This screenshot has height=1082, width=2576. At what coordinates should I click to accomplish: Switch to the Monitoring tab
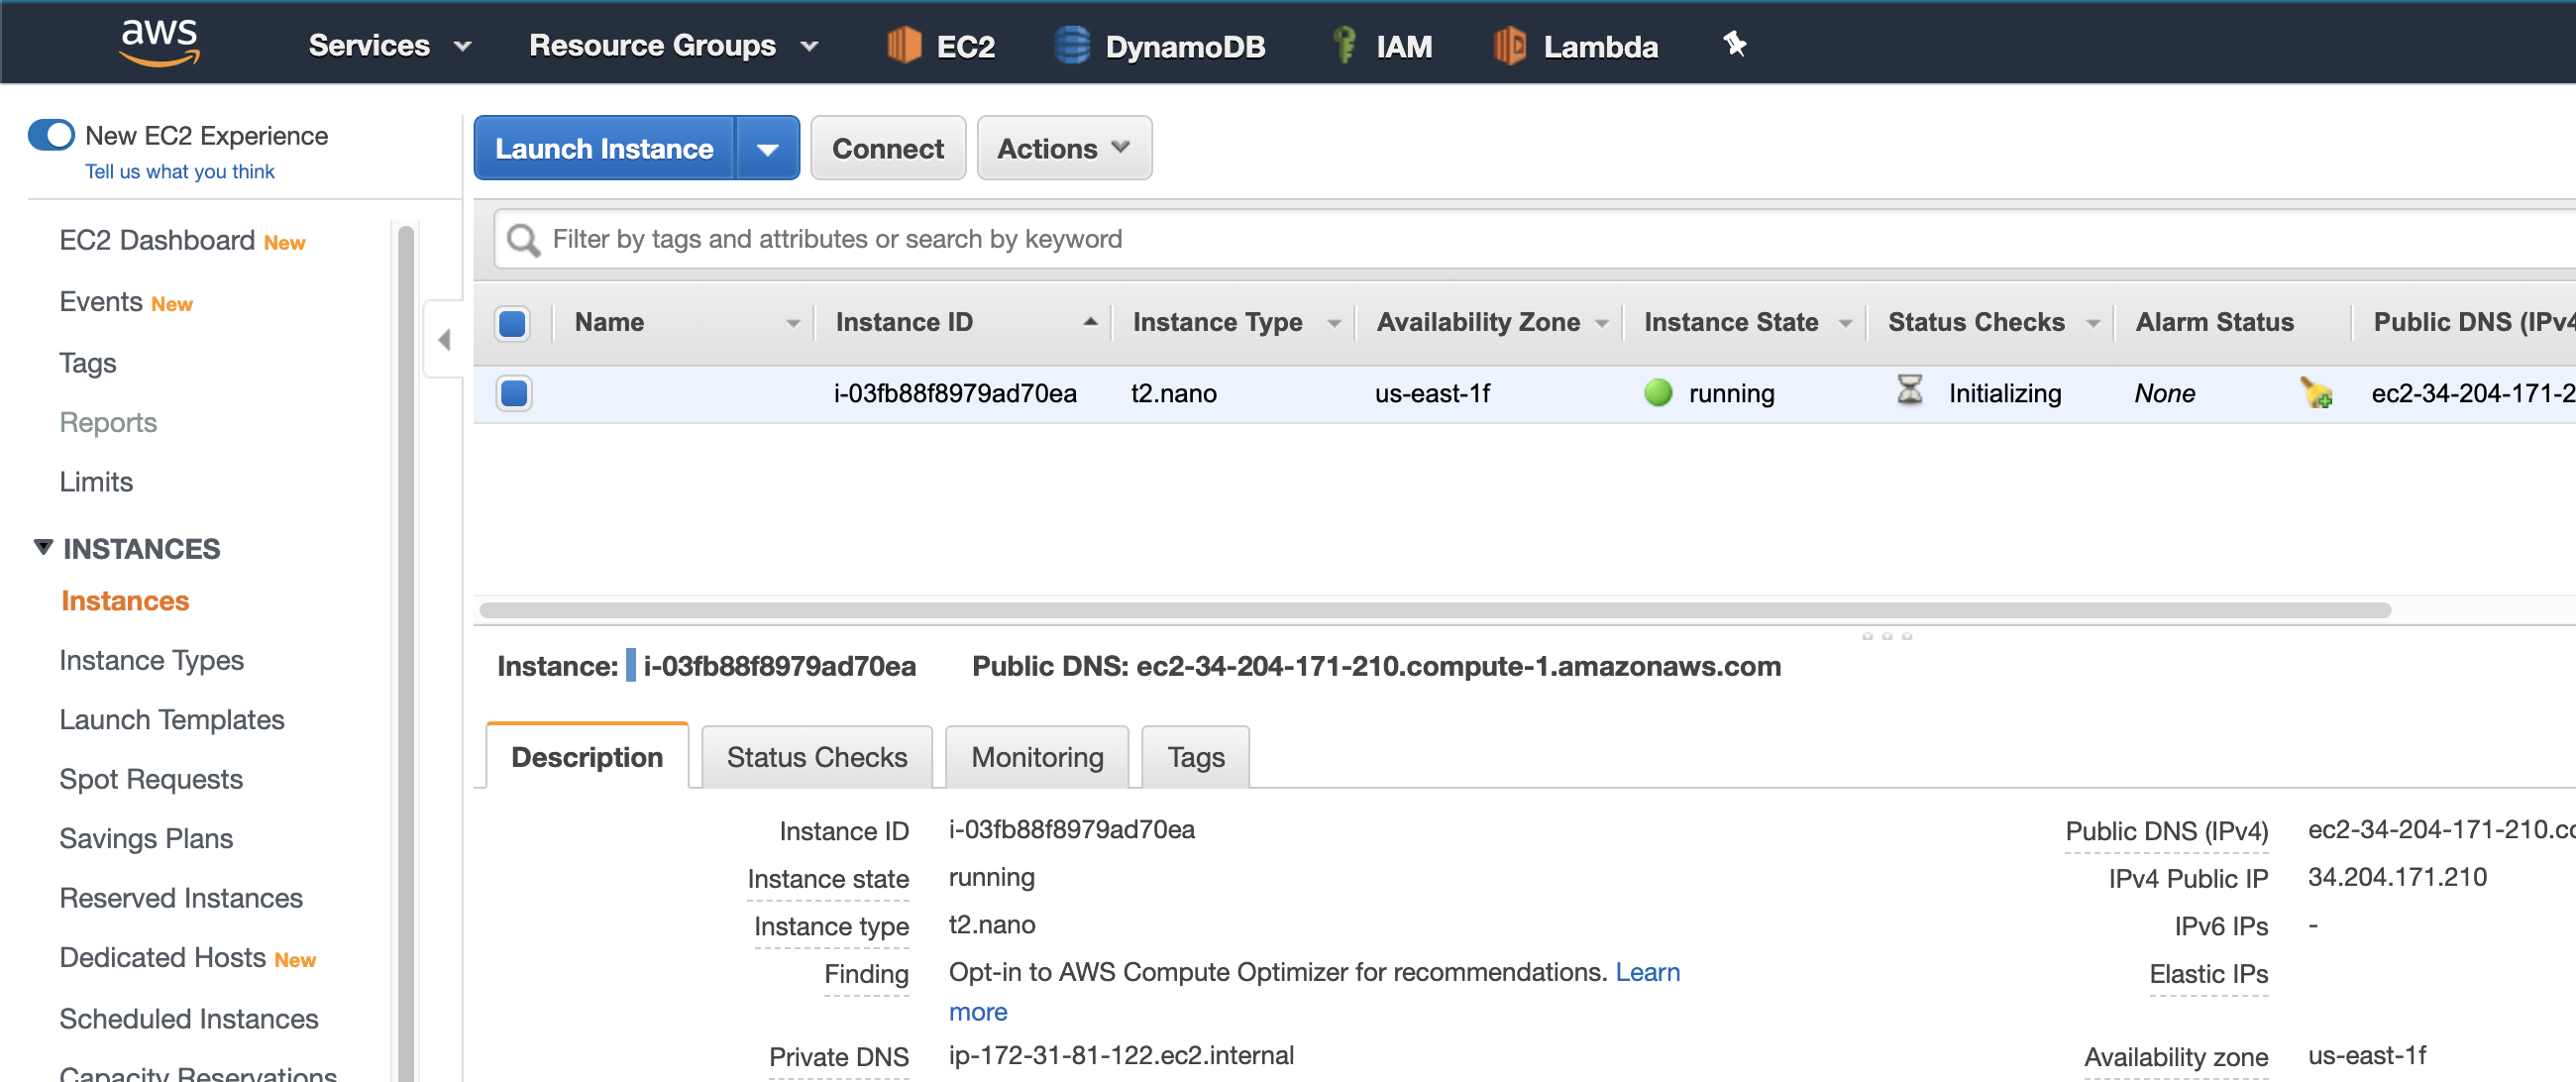pos(1037,757)
